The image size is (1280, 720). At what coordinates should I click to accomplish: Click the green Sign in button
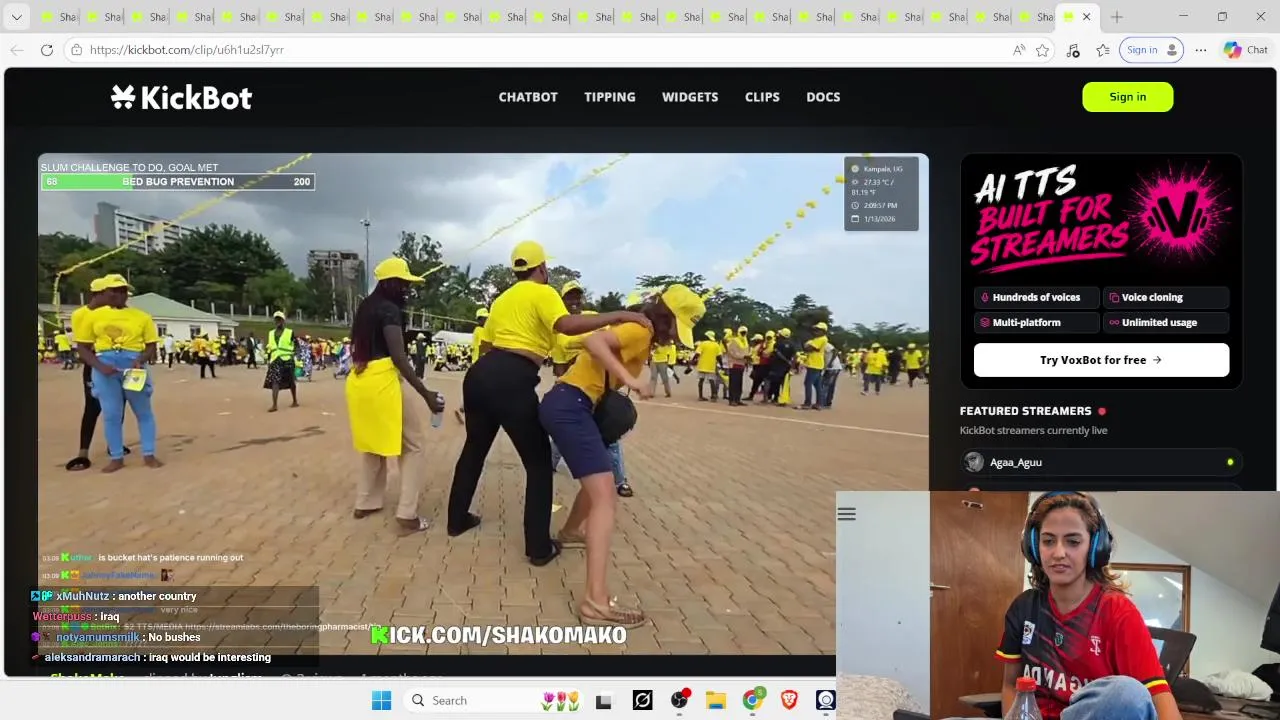tap(1127, 97)
